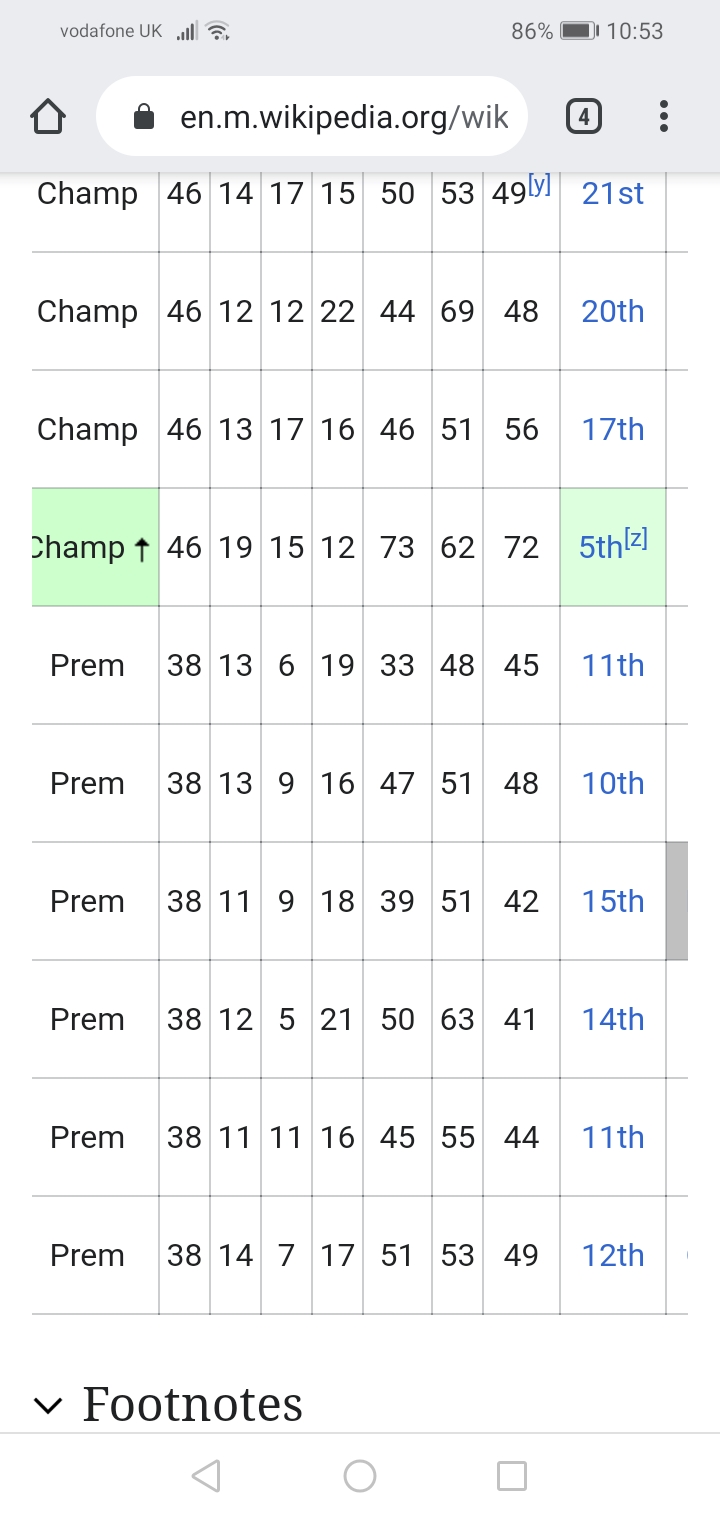Open the 12th position link
The height and width of the screenshot is (1520, 720).
612,1256
